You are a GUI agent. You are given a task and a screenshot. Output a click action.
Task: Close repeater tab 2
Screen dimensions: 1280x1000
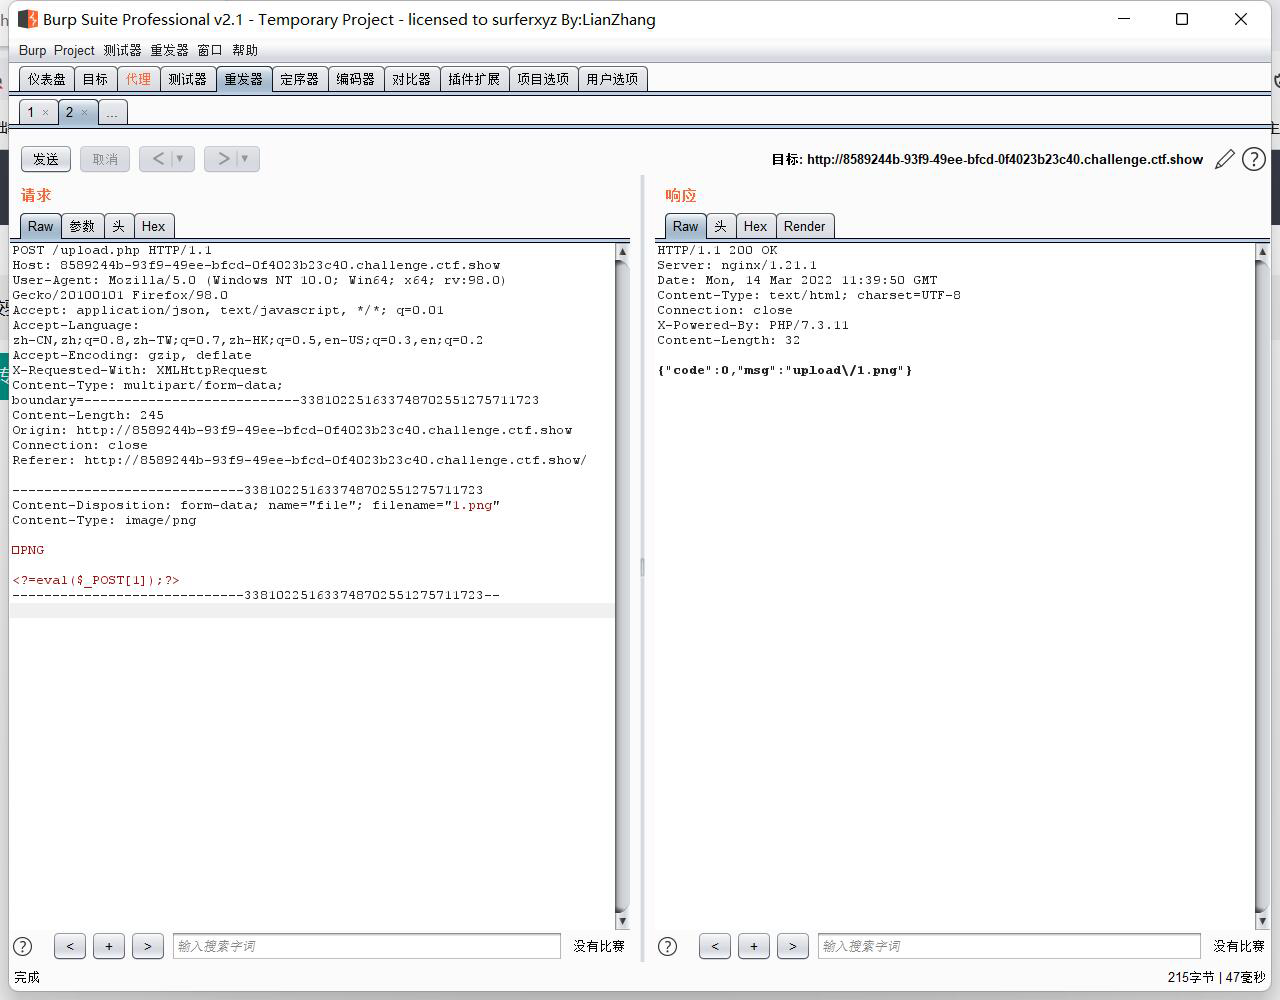[x=84, y=113]
